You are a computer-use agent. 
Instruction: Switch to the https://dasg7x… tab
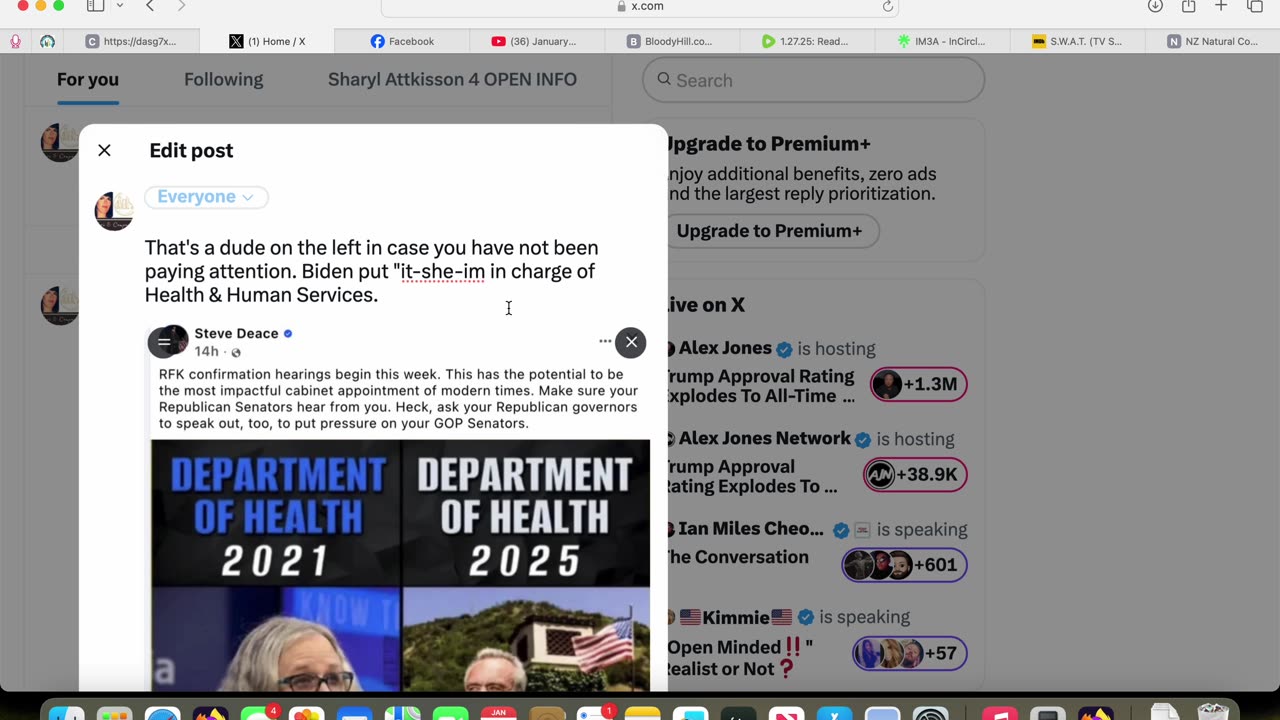[x=131, y=41]
